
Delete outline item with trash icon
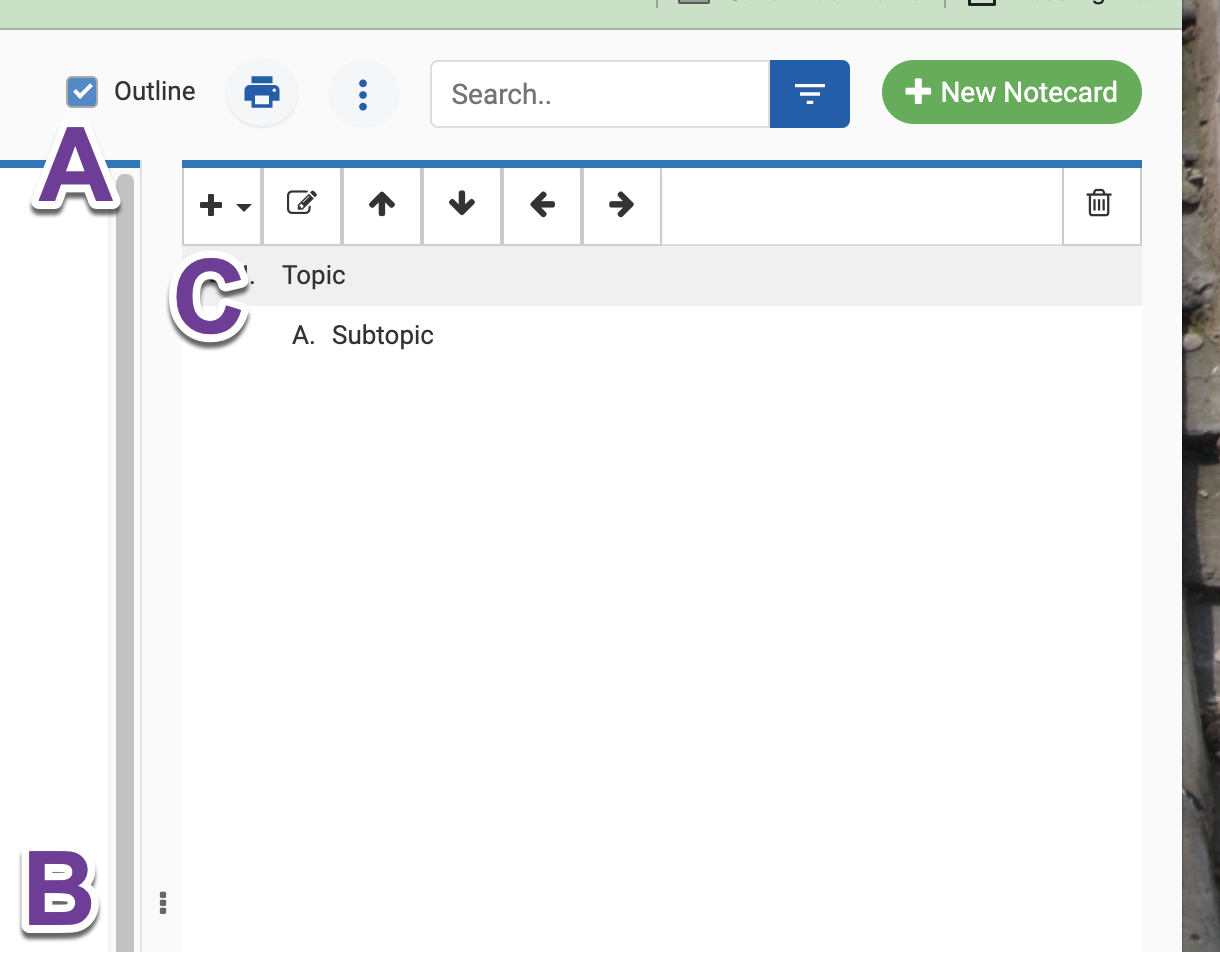coord(1099,204)
